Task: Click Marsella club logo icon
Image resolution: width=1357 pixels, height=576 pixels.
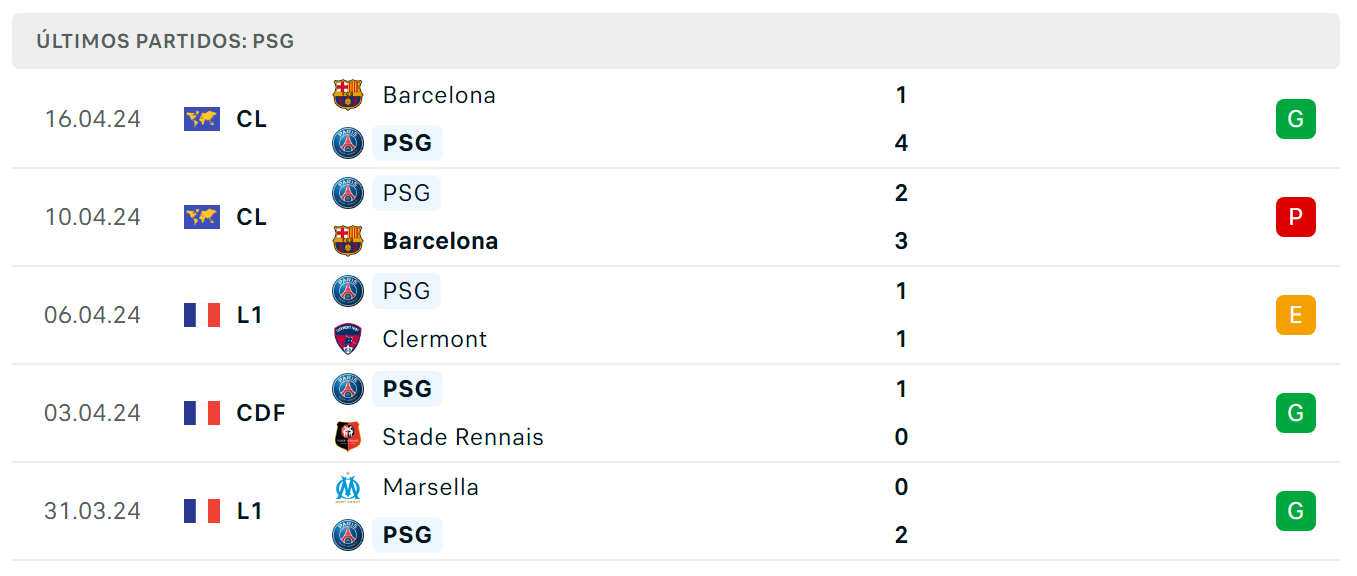Action: pyautogui.click(x=348, y=487)
